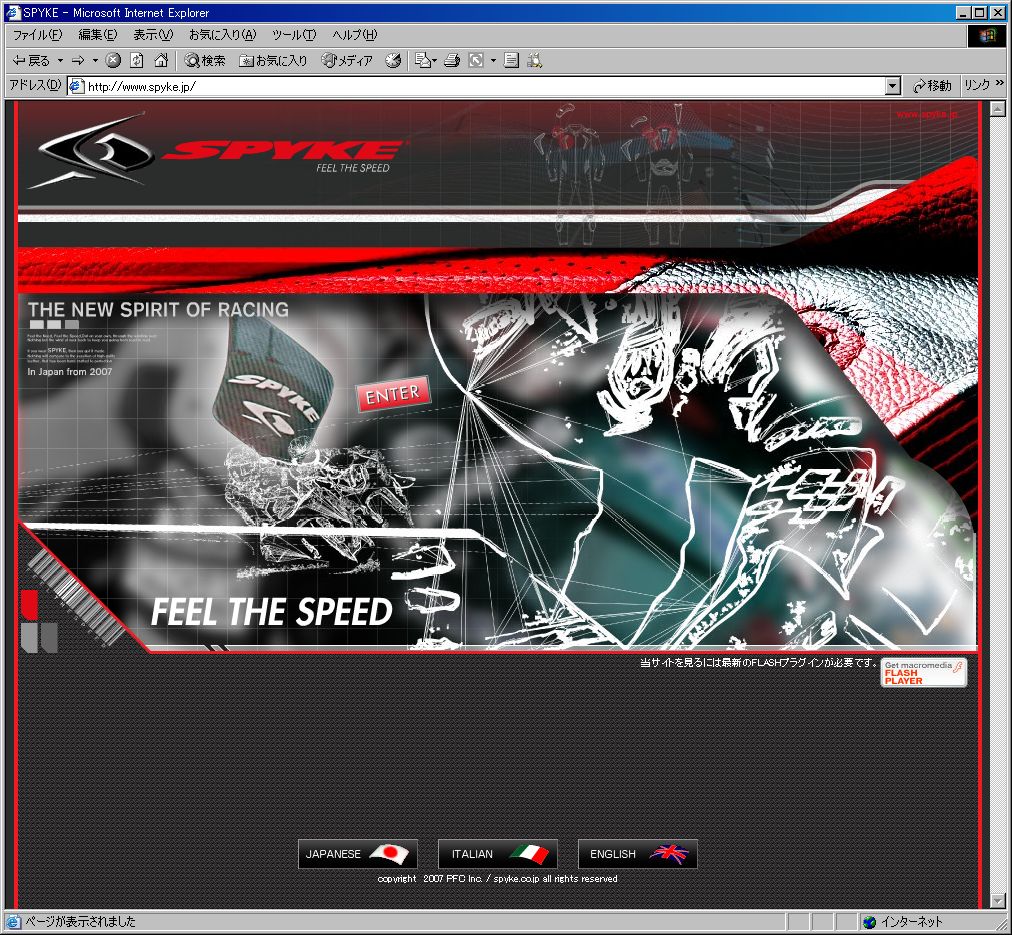
Task: Click the SPYKE carbon badge image
Action: coord(274,388)
